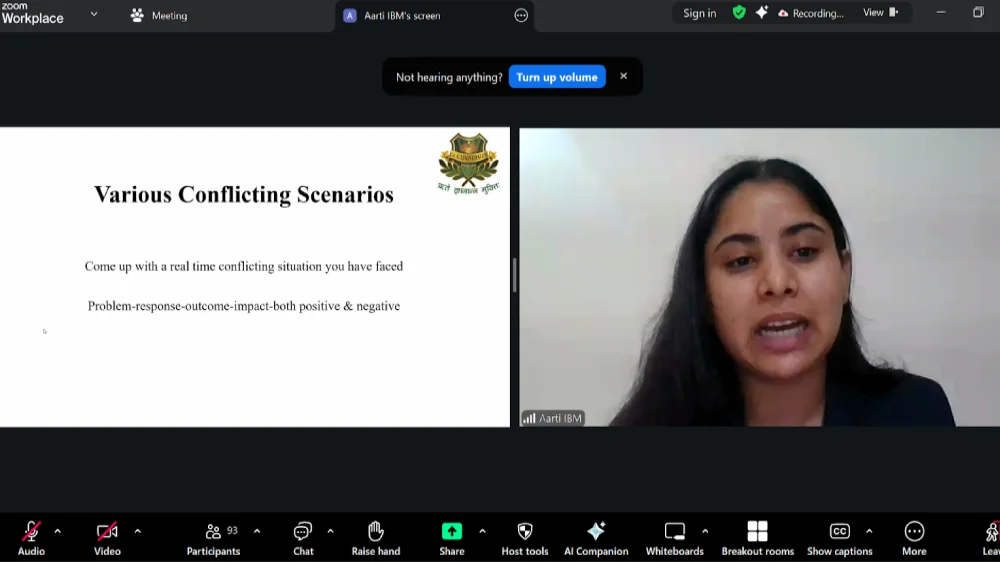Click the Turn up volume button
Viewport: 1000px width, 562px height.
tap(557, 77)
